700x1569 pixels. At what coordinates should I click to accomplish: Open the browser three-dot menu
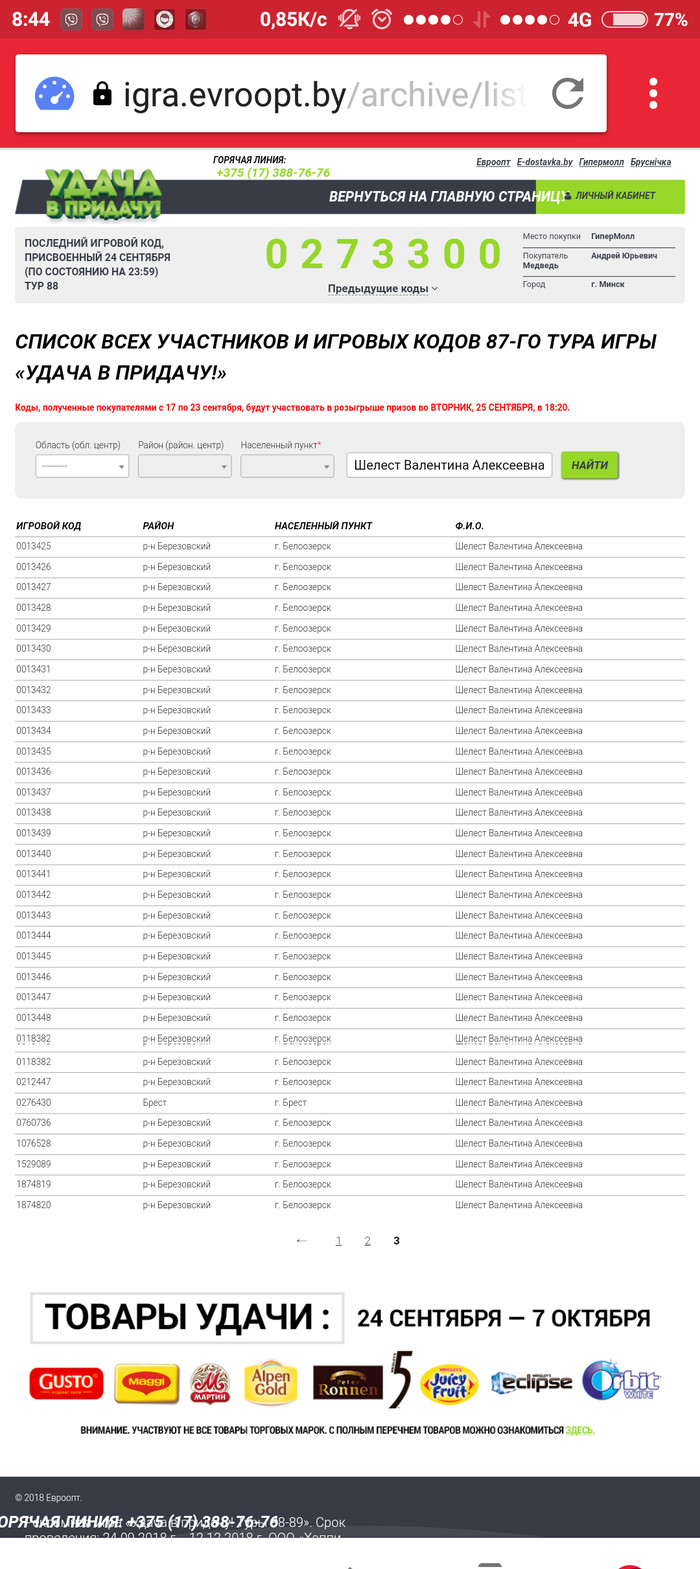(653, 94)
